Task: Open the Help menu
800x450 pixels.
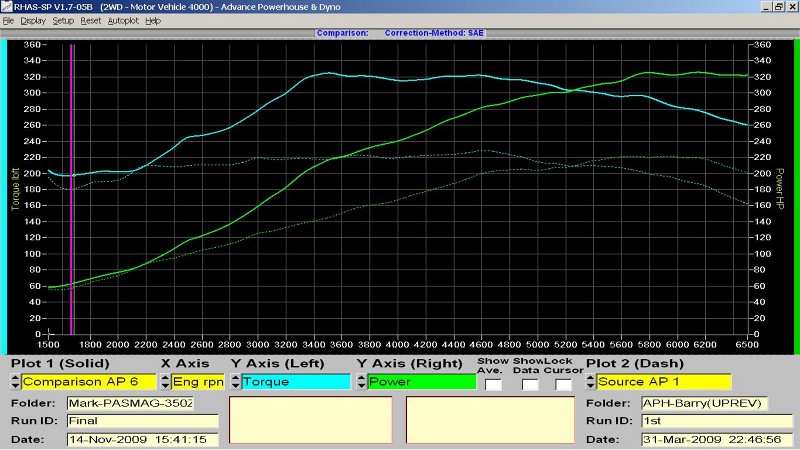Action: coord(153,21)
